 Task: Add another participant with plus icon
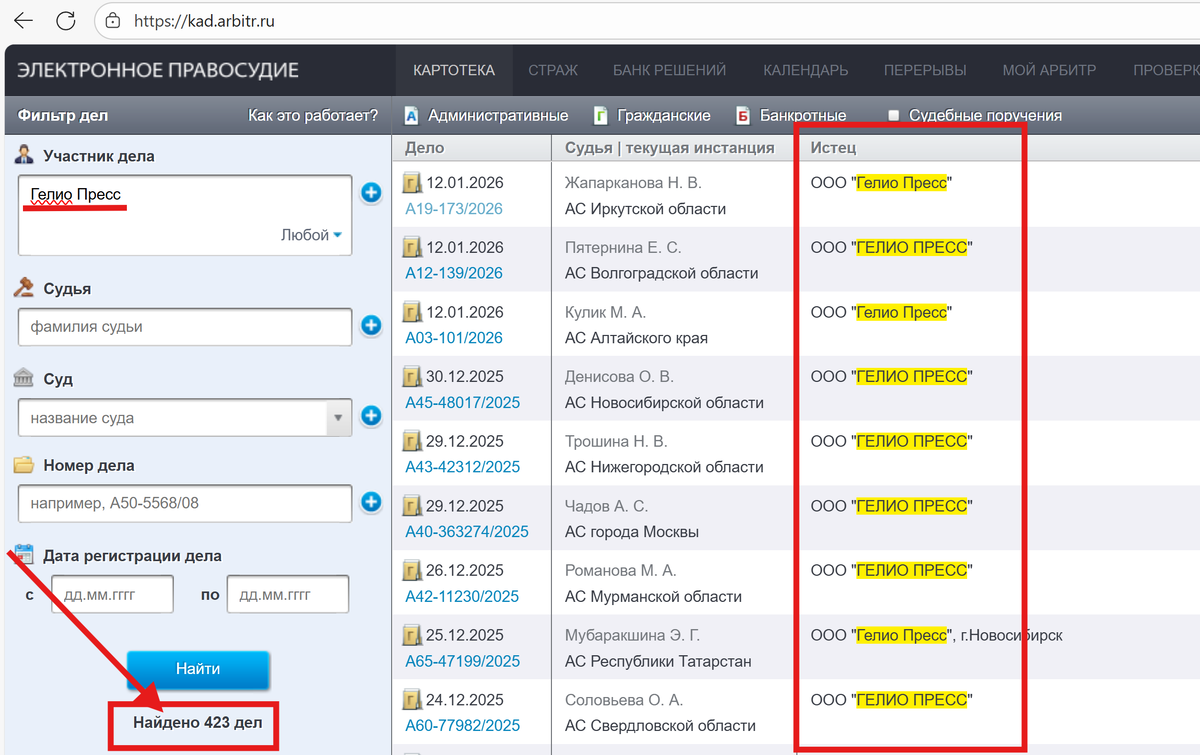click(x=371, y=192)
